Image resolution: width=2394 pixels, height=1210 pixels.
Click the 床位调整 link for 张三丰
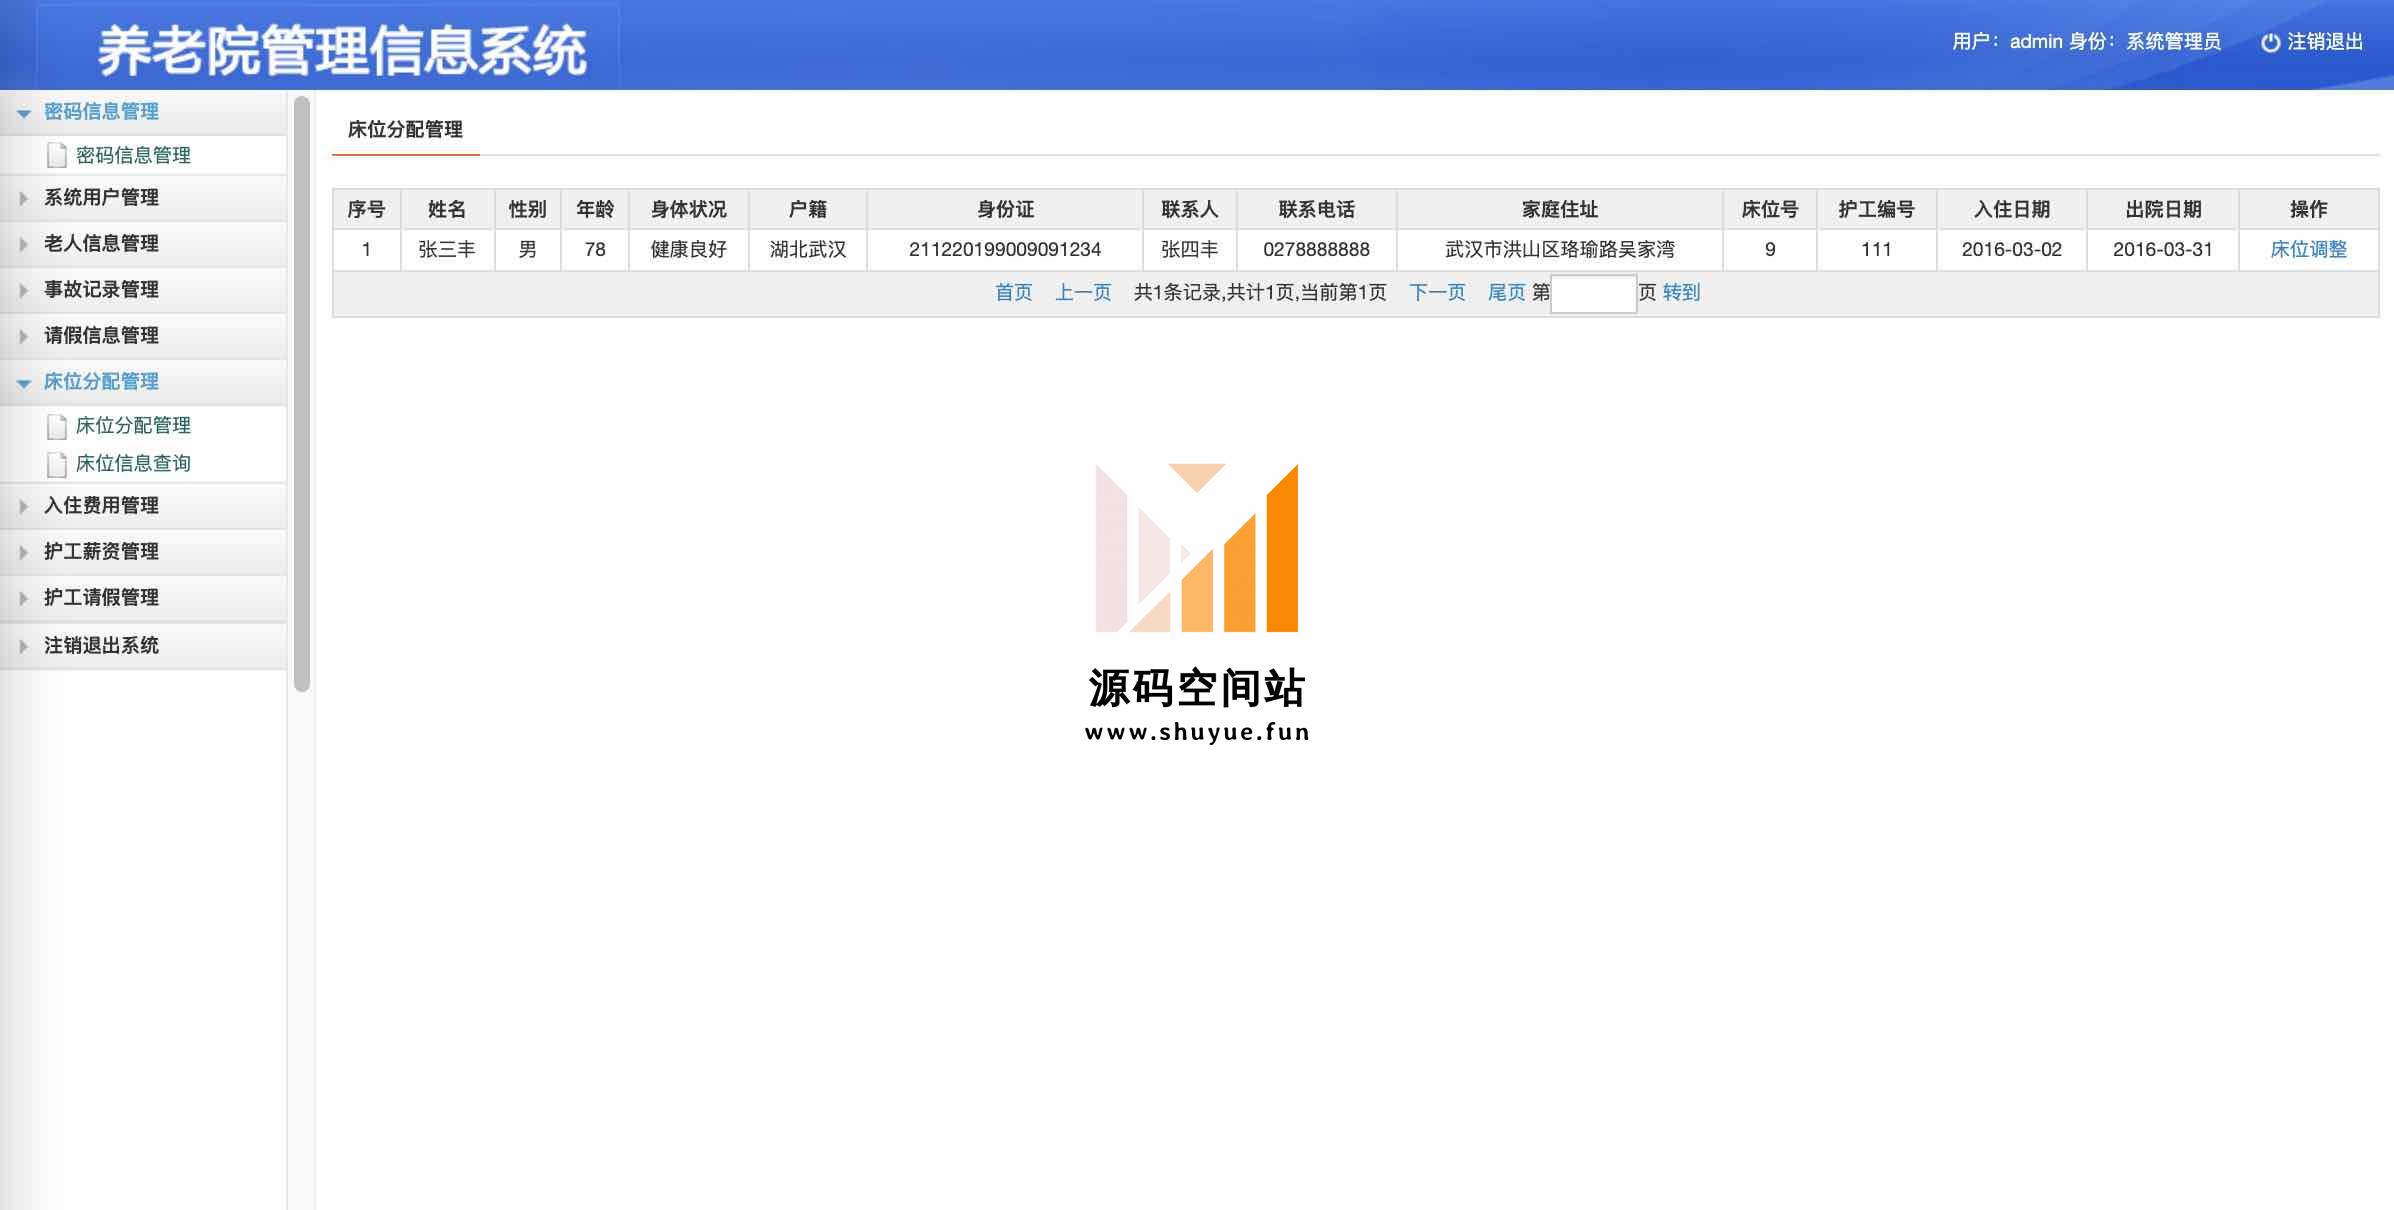pos(2308,249)
